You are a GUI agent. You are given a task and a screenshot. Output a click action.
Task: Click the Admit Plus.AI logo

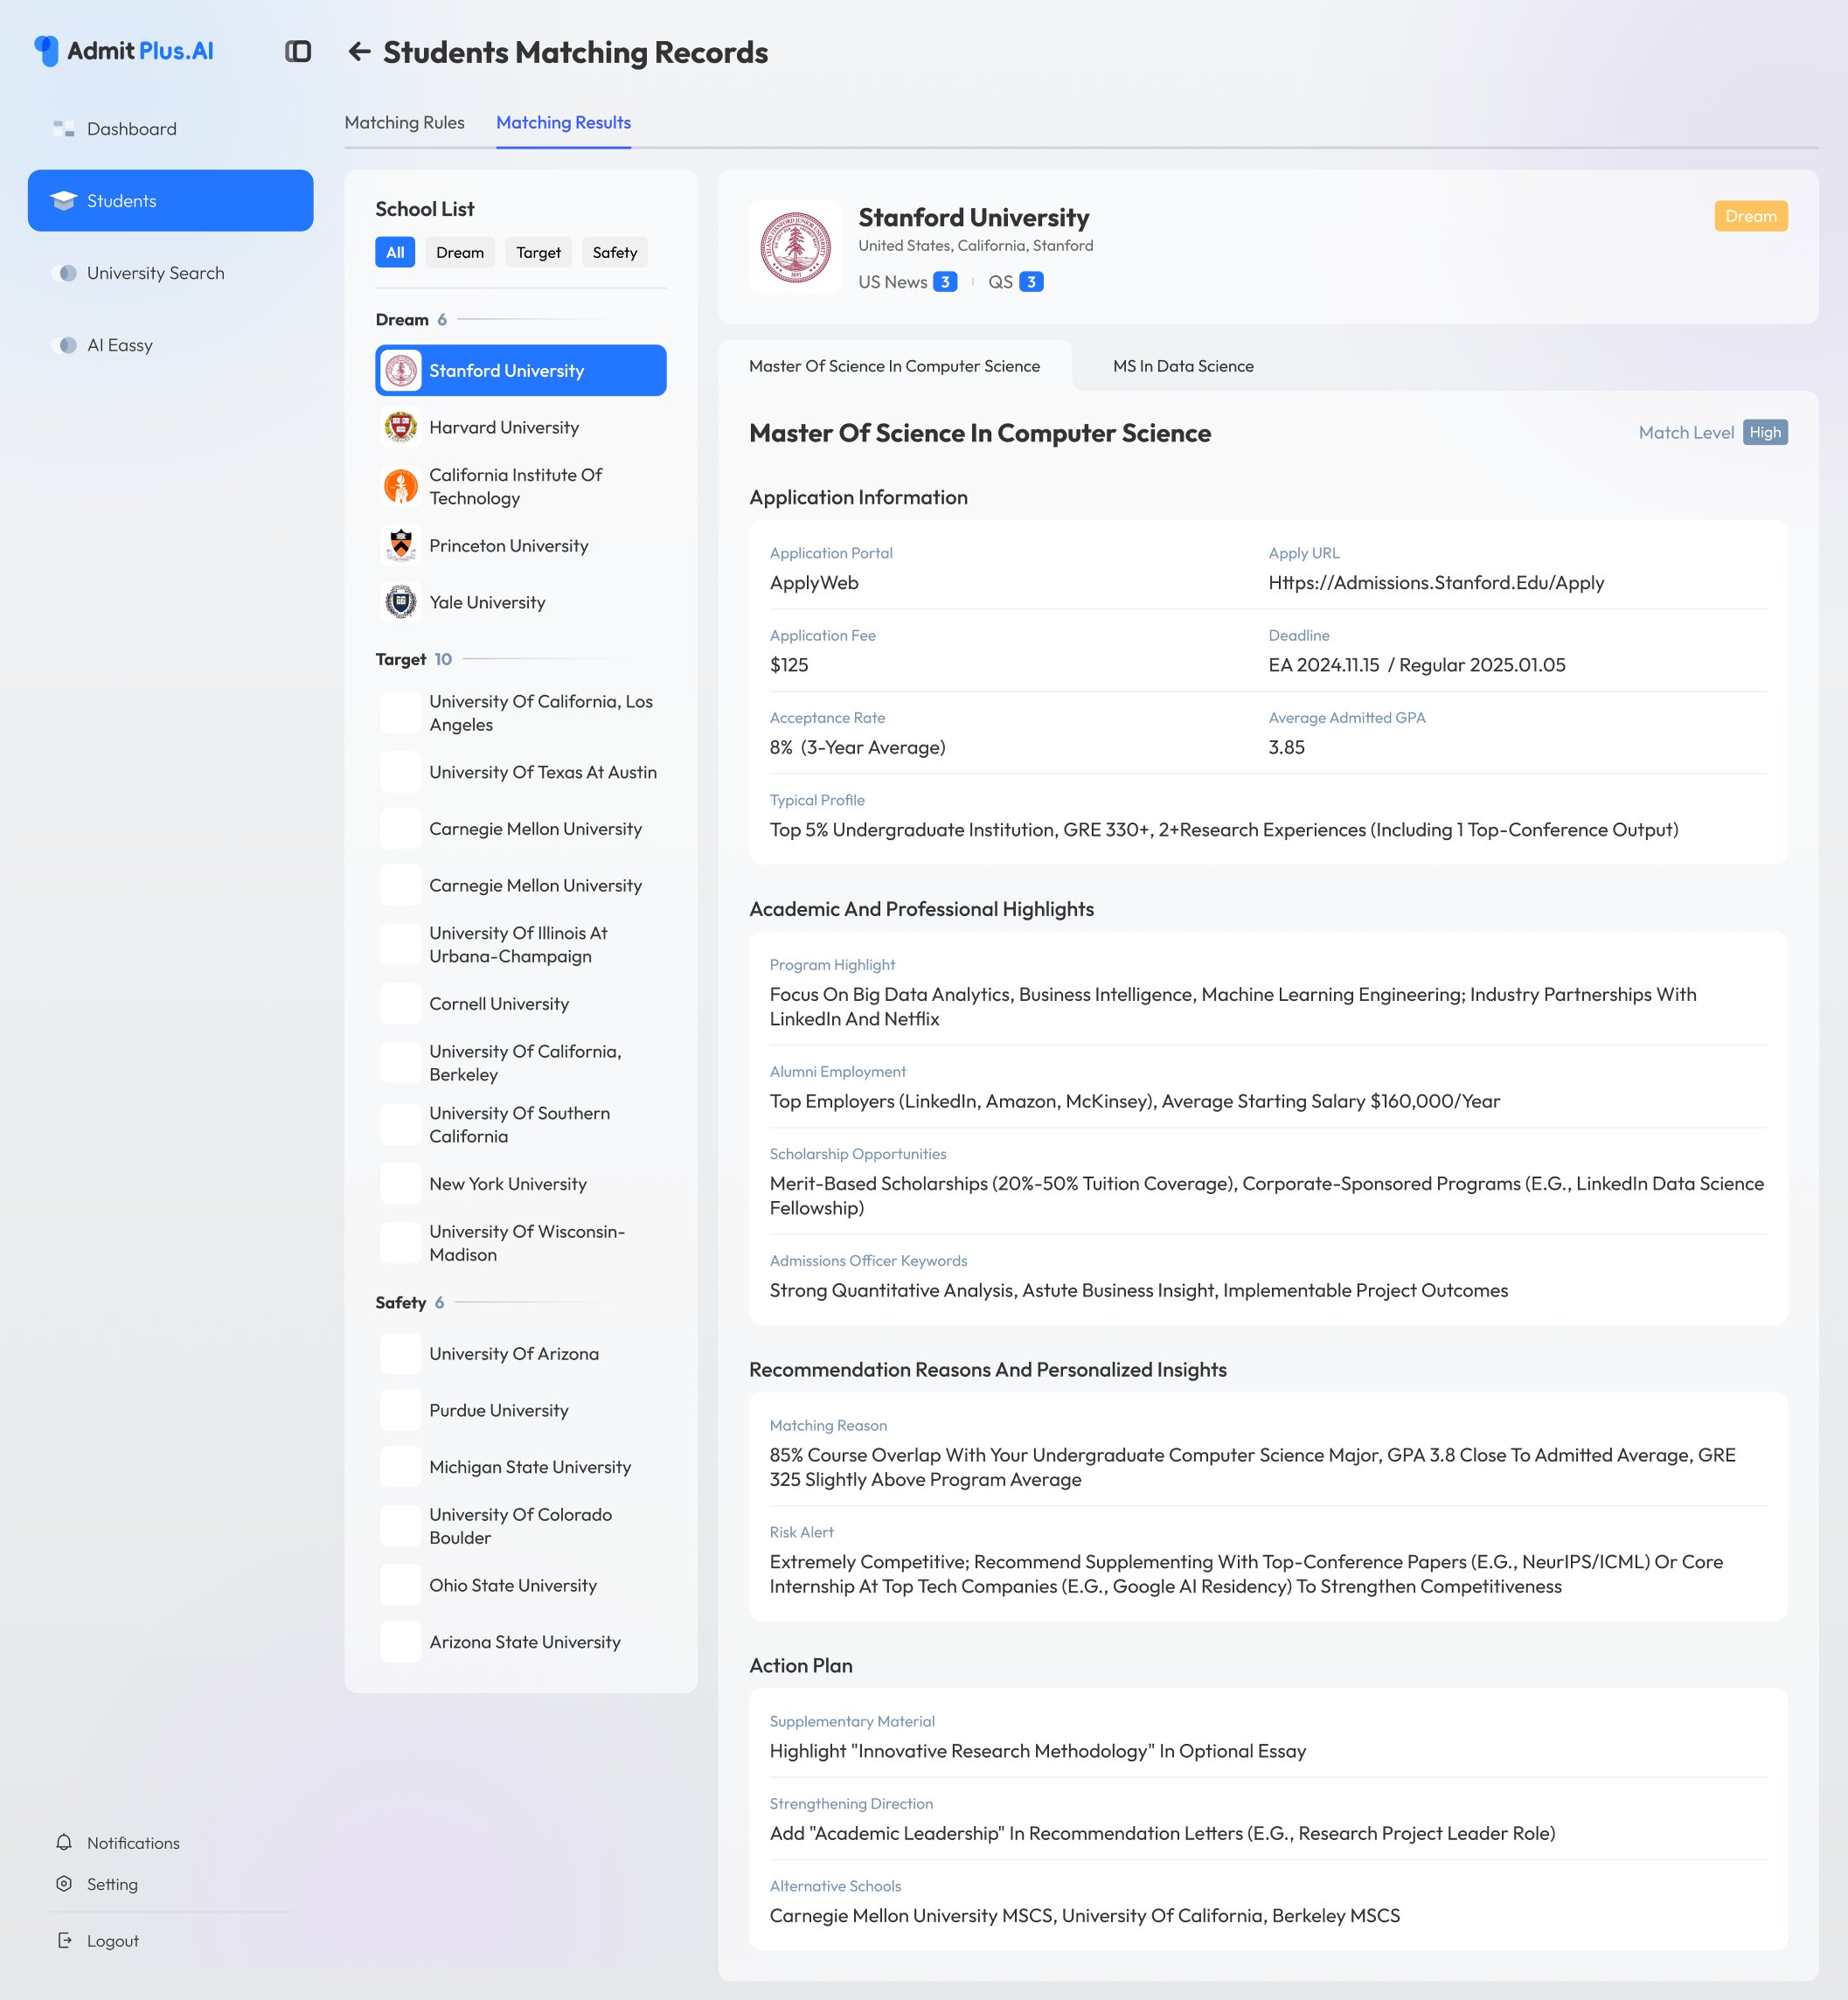125,51
